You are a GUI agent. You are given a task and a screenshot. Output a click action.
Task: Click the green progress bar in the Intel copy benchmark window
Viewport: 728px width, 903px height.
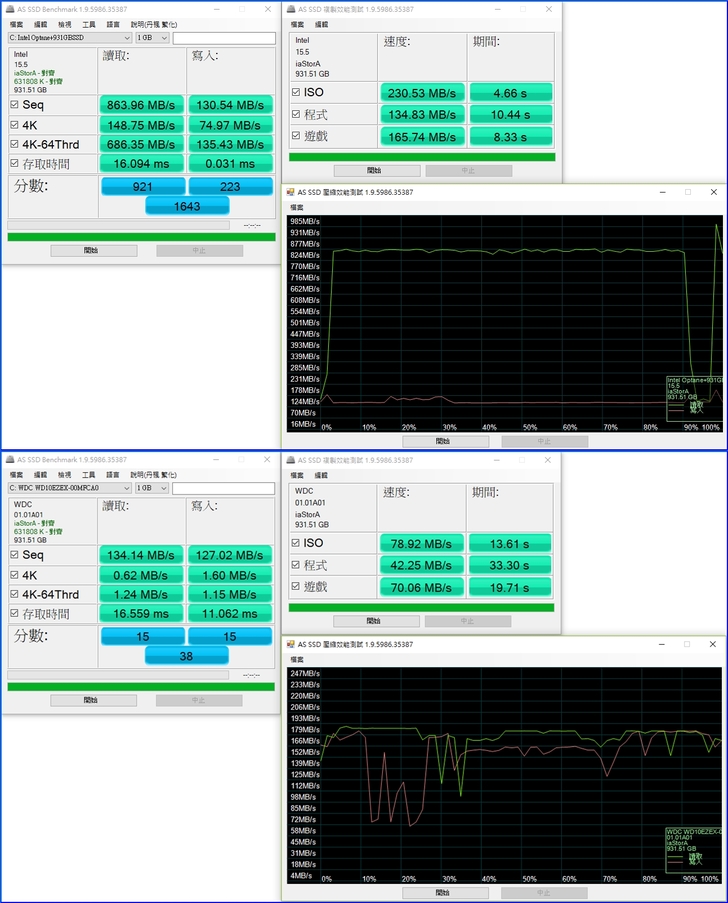tap(421, 157)
